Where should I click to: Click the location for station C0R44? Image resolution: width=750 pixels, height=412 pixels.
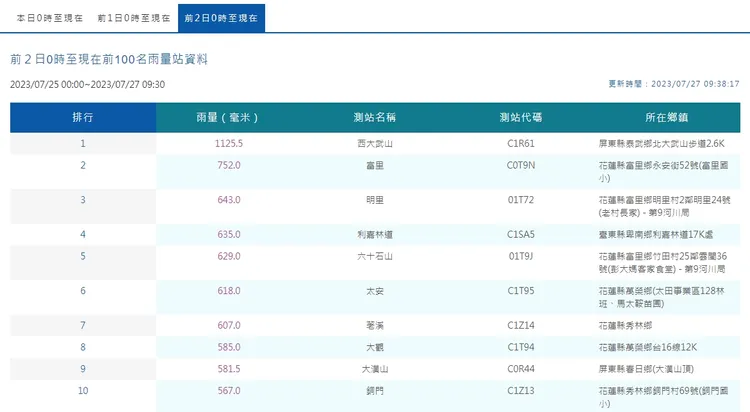[646, 369]
